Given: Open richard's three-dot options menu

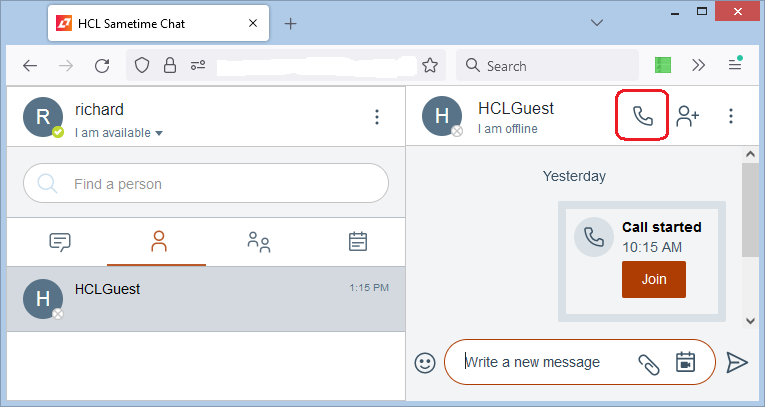Looking at the screenshot, I should [x=377, y=117].
